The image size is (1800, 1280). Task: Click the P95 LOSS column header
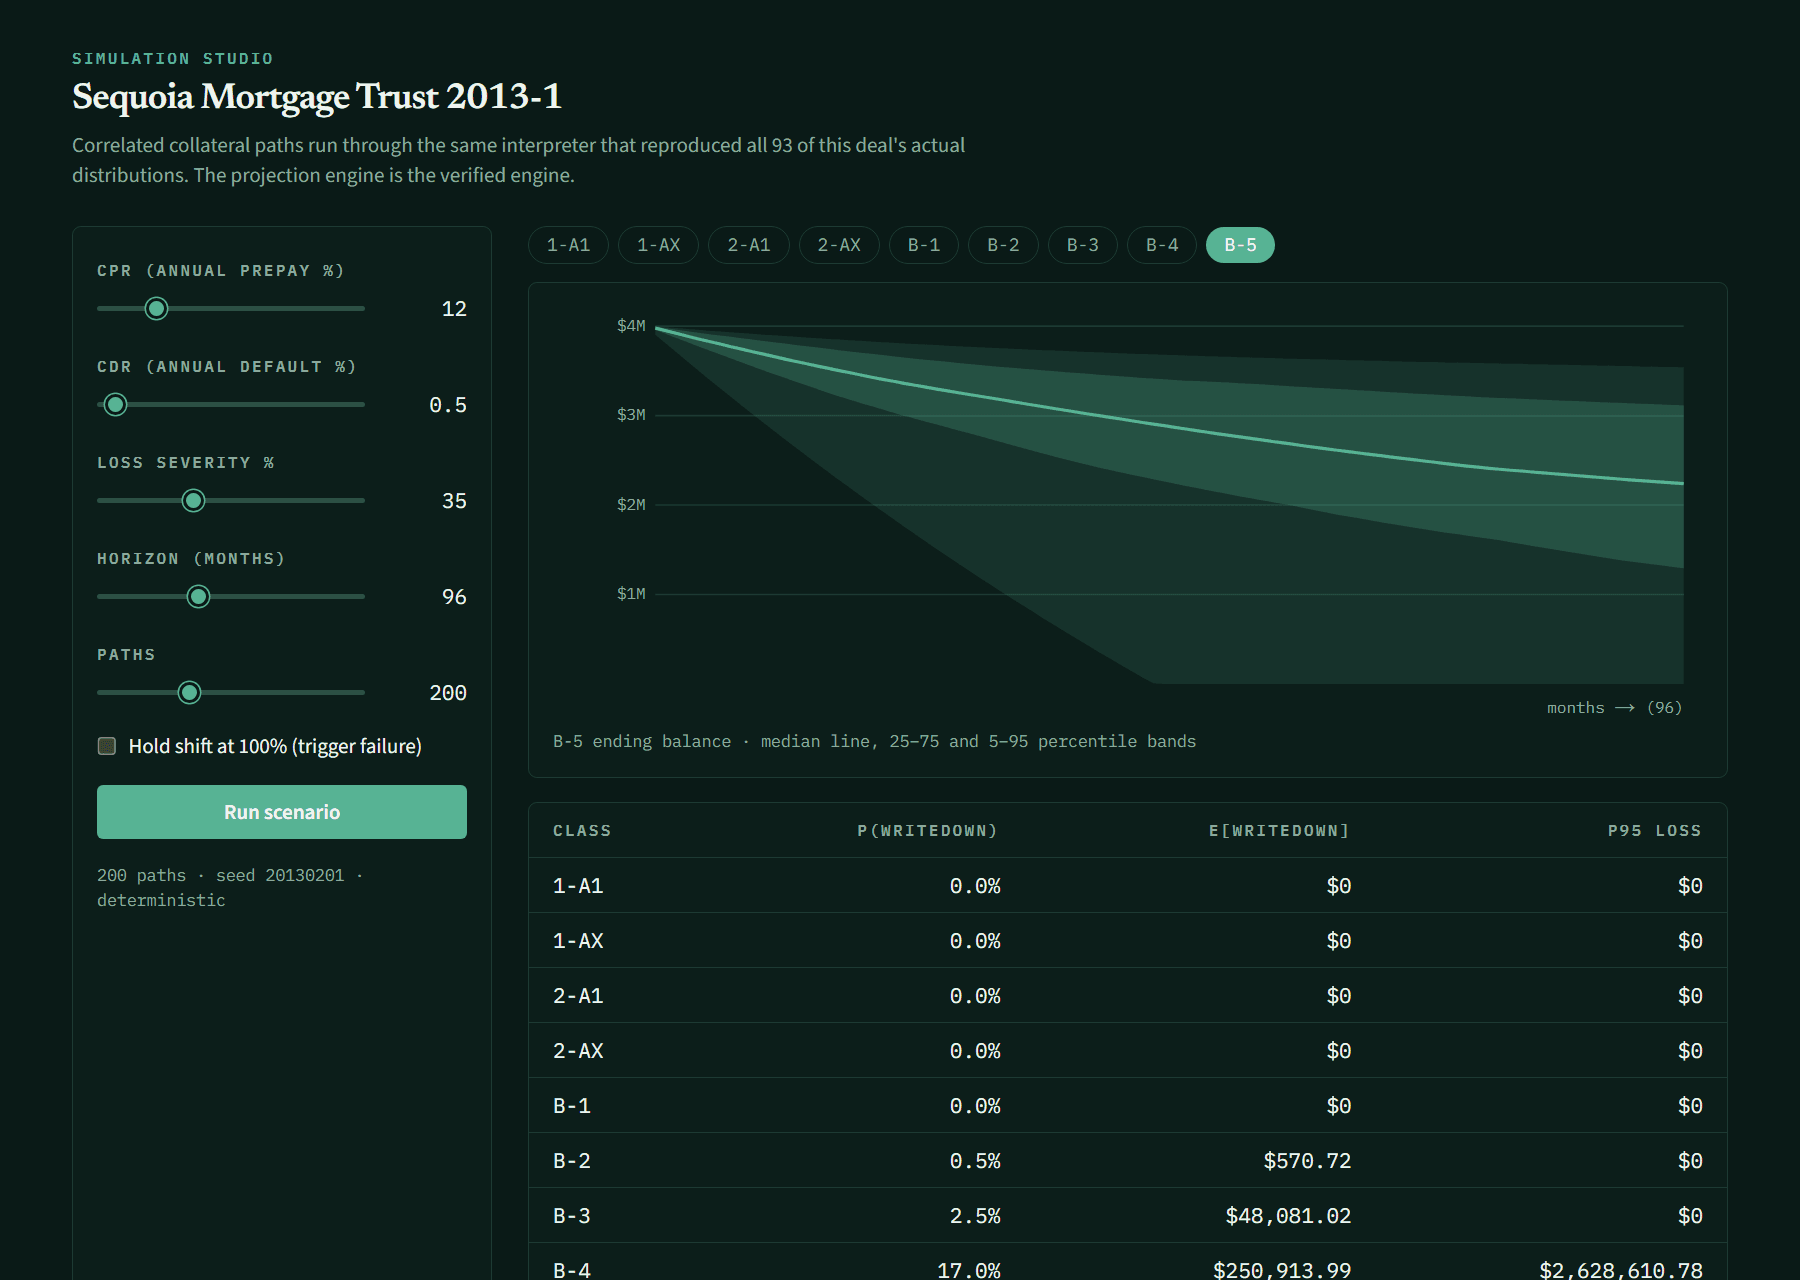click(x=1655, y=831)
